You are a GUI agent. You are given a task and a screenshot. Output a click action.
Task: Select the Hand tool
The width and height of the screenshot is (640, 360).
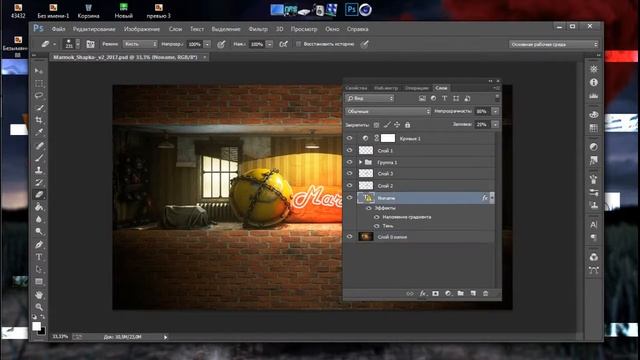click(39, 295)
